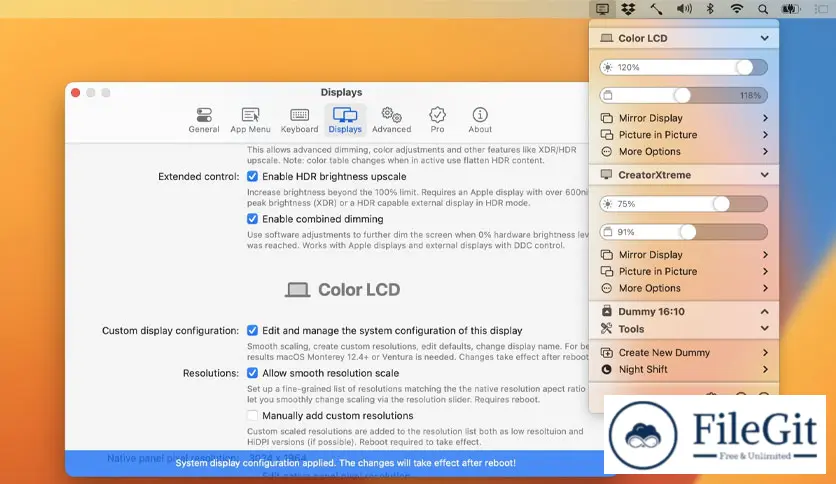Image resolution: width=836 pixels, height=484 pixels.
Task: Open Mirror Display submenu under CreatorXtreme
Action: (x=684, y=255)
